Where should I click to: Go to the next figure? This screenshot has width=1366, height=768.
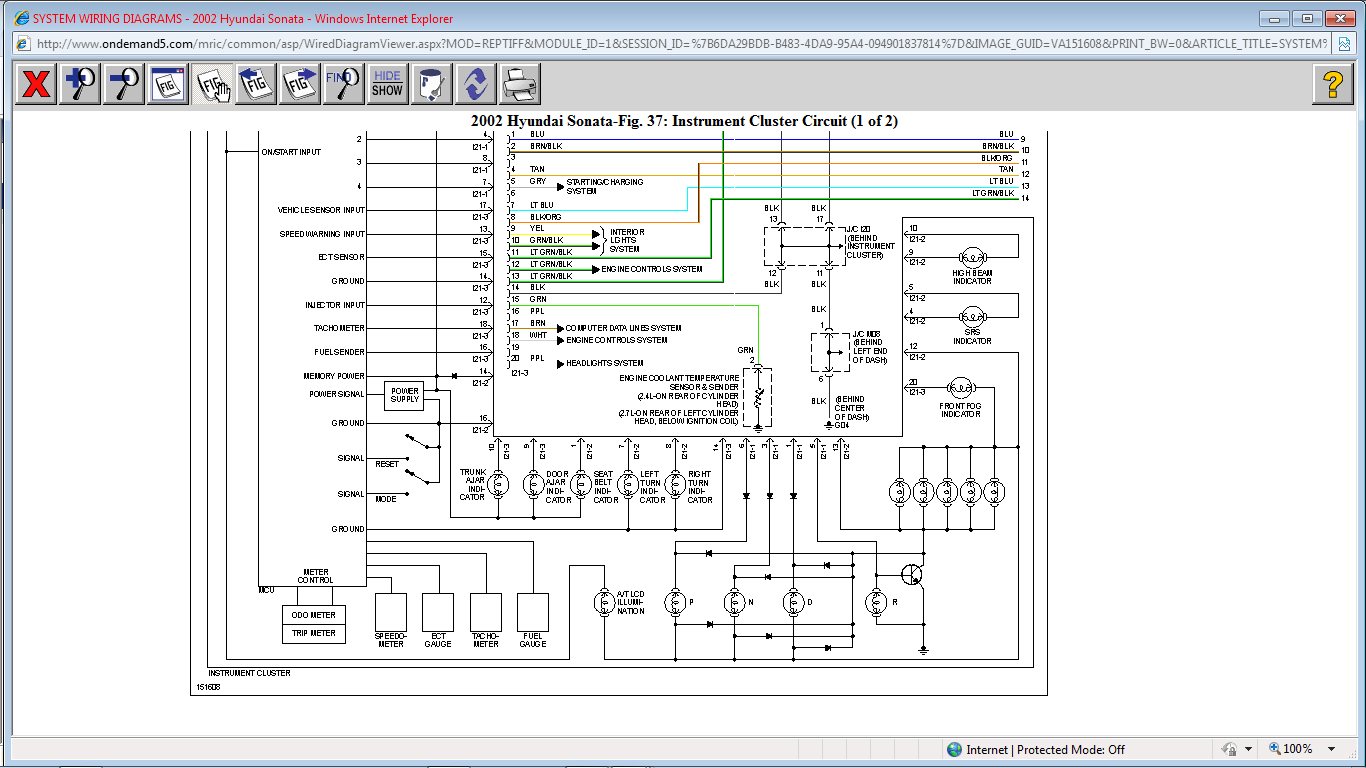pyautogui.click(x=300, y=84)
